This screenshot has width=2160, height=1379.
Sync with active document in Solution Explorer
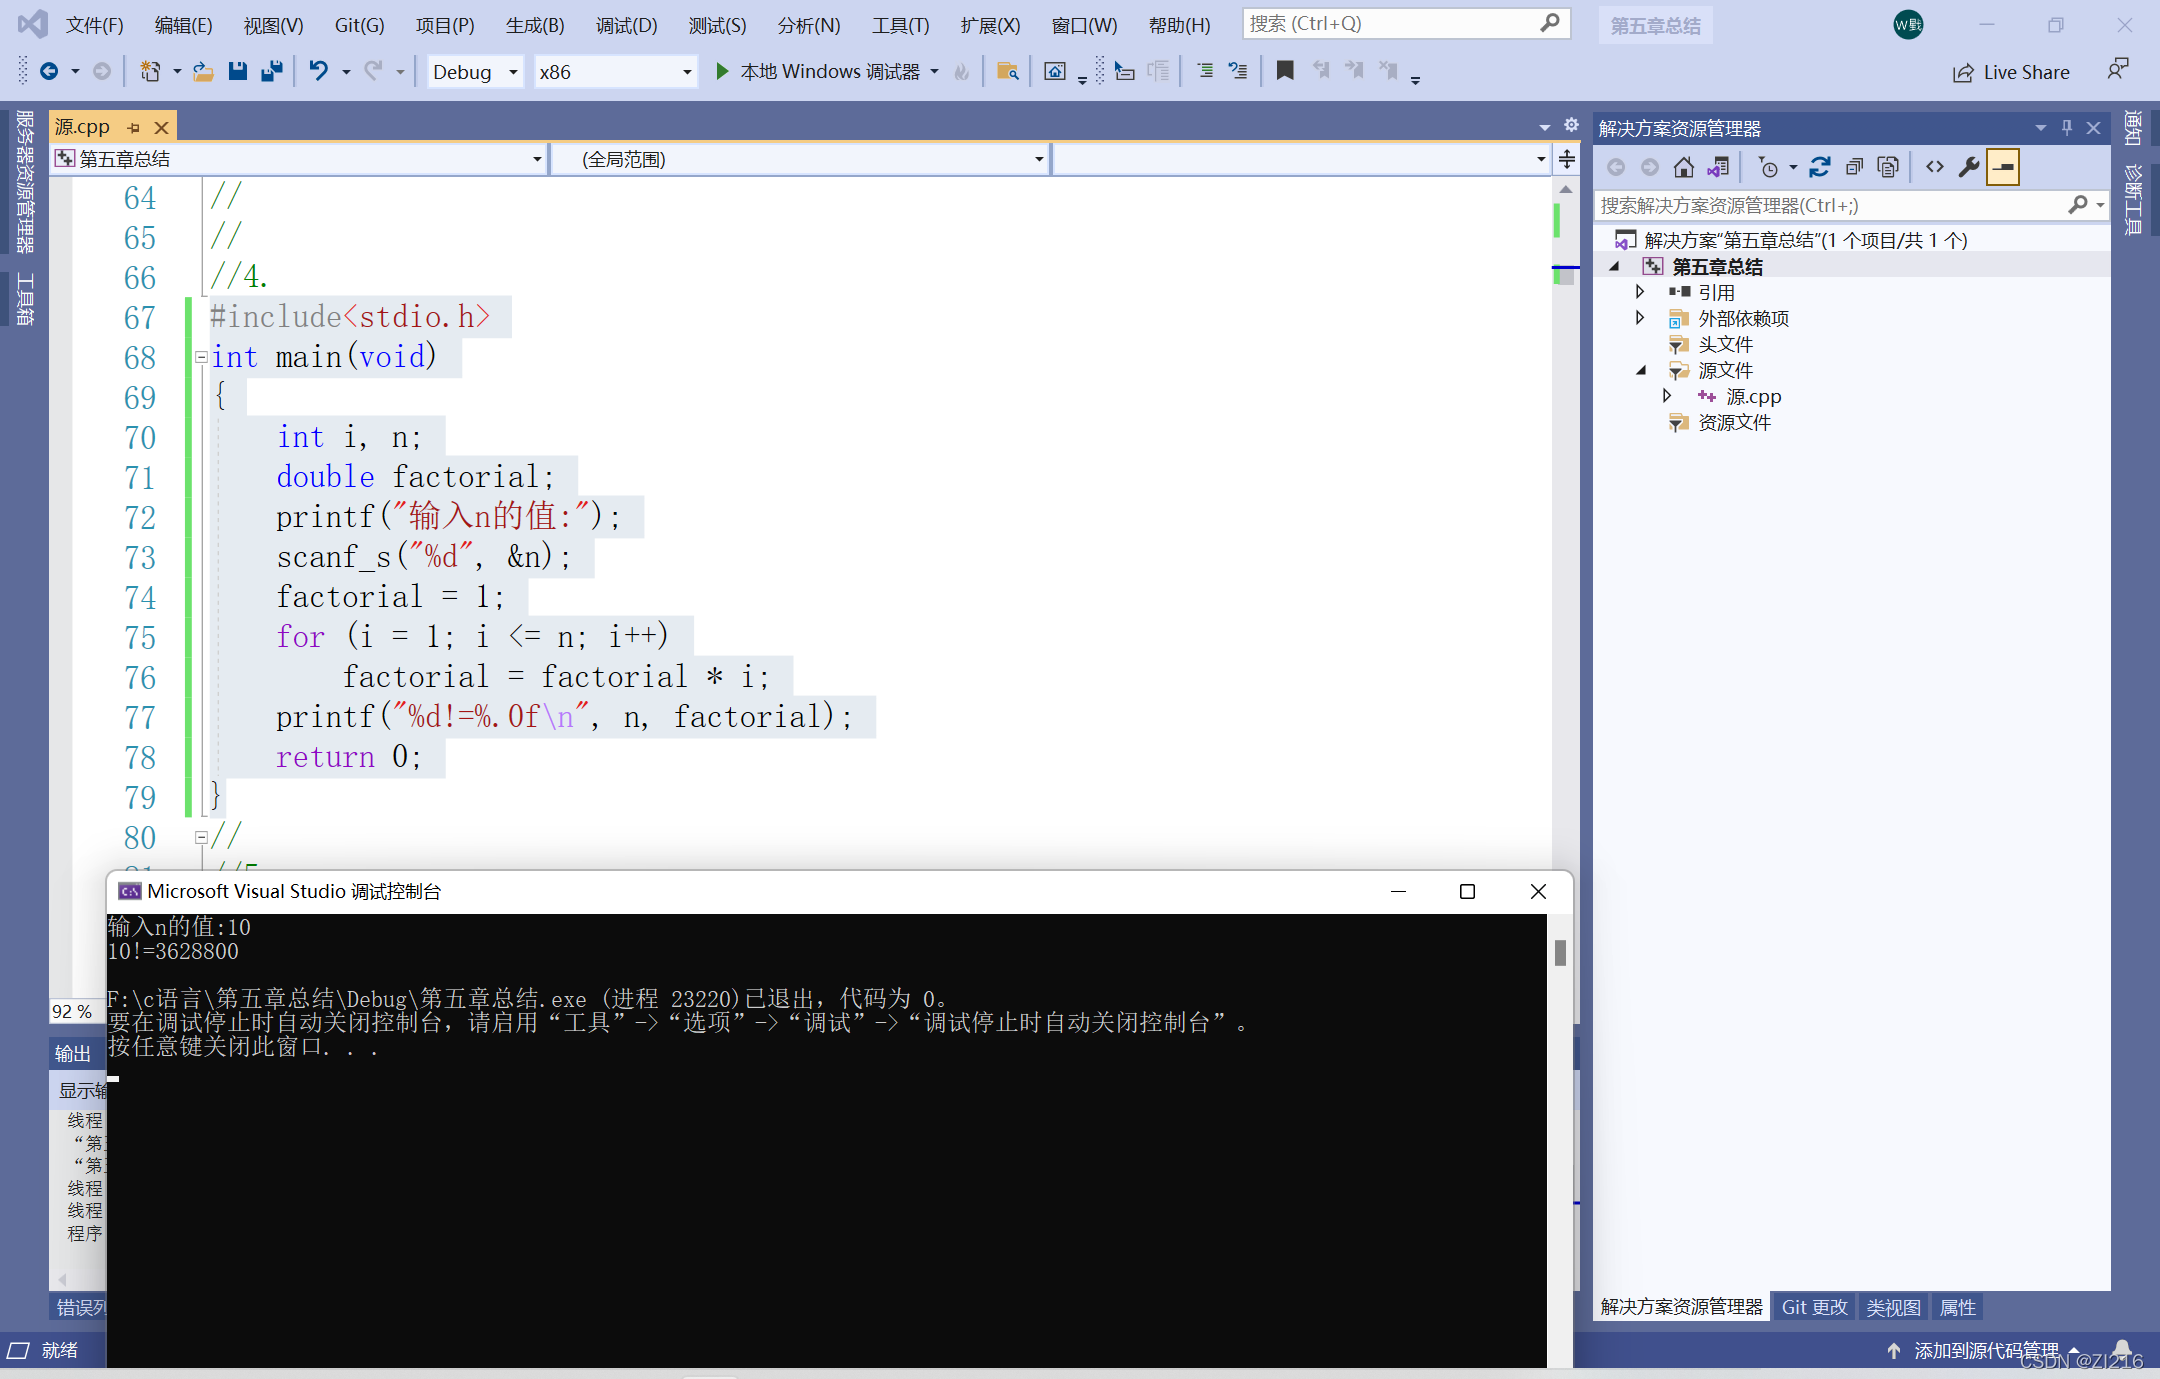(x=1820, y=167)
